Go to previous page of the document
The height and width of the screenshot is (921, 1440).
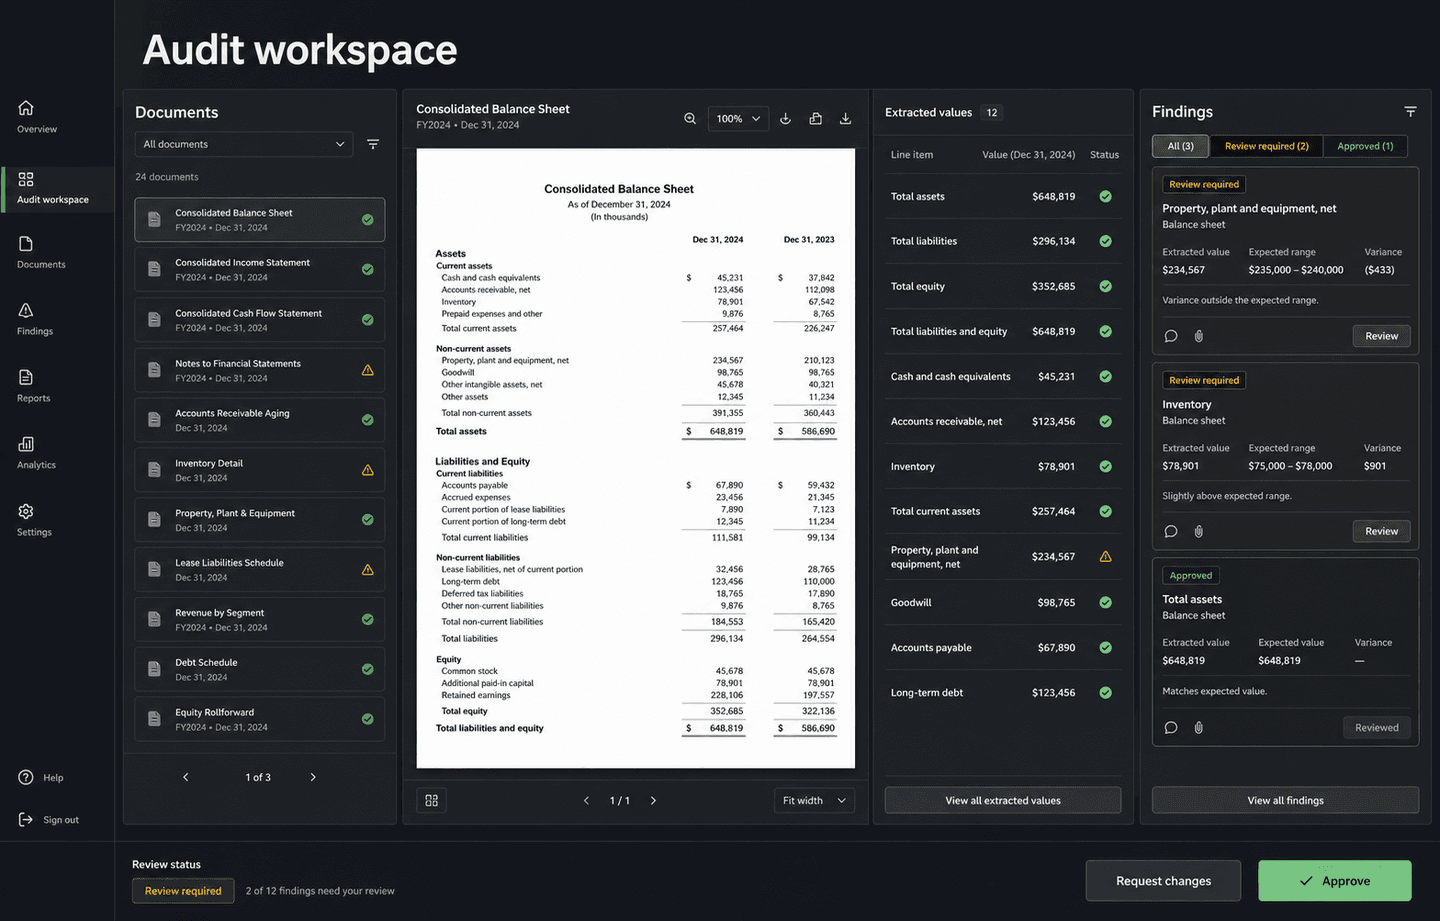pyautogui.click(x=587, y=801)
